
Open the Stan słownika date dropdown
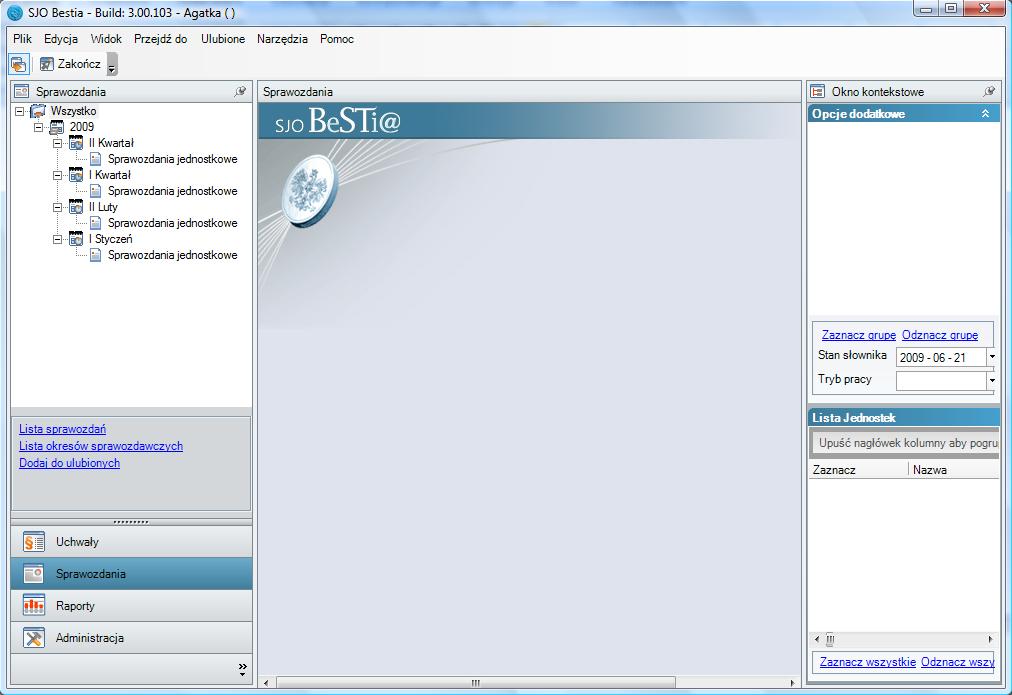click(992, 357)
